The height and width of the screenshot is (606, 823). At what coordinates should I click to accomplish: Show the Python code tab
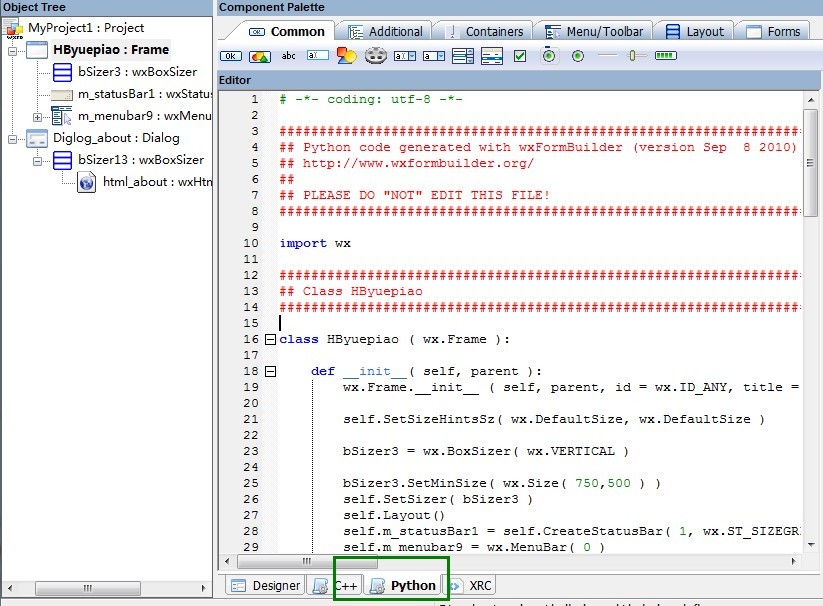click(403, 586)
